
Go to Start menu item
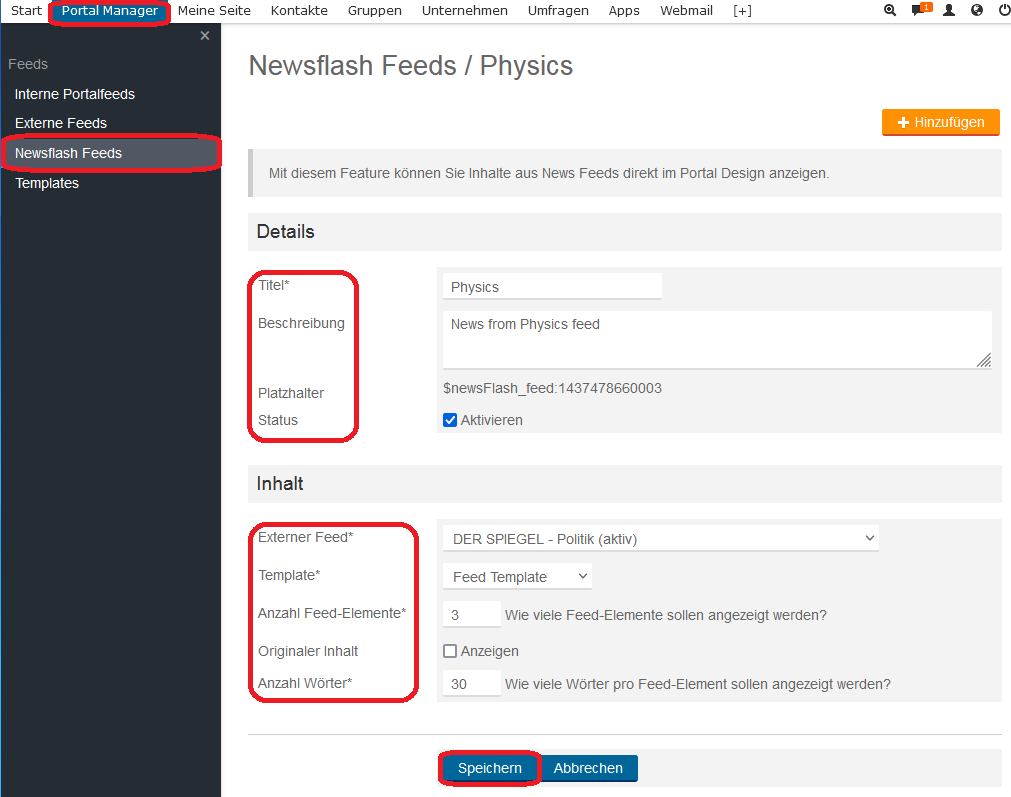coord(26,11)
